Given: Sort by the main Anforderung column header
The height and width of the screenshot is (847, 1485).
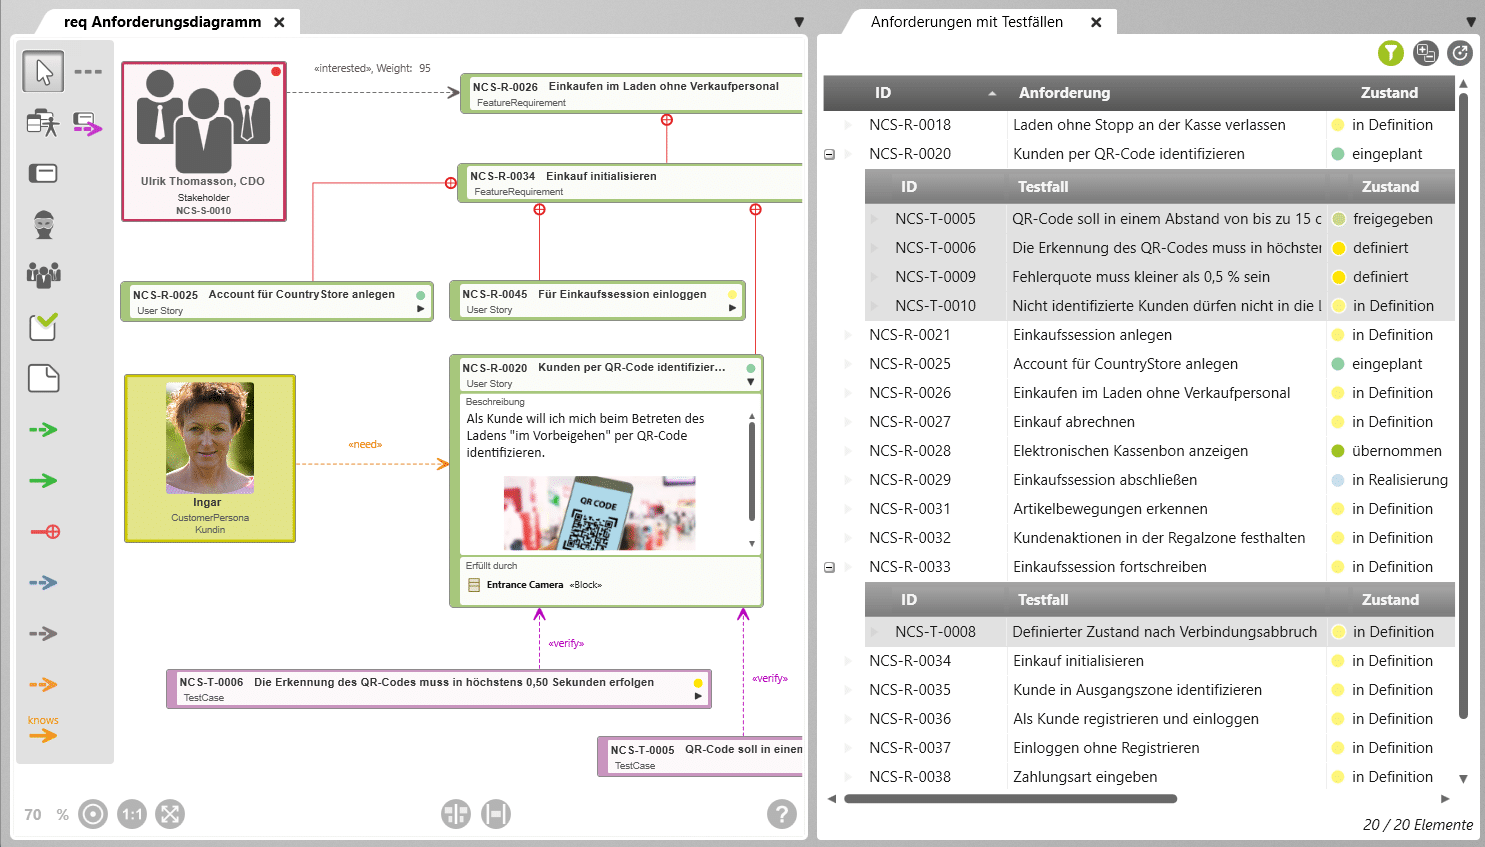Looking at the screenshot, I should pyautogui.click(x=1065, y=93).
